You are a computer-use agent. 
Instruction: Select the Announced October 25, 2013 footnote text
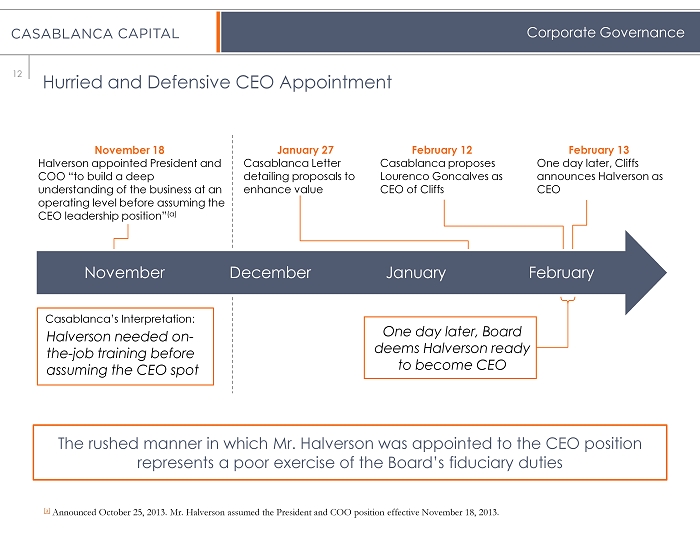275,513
